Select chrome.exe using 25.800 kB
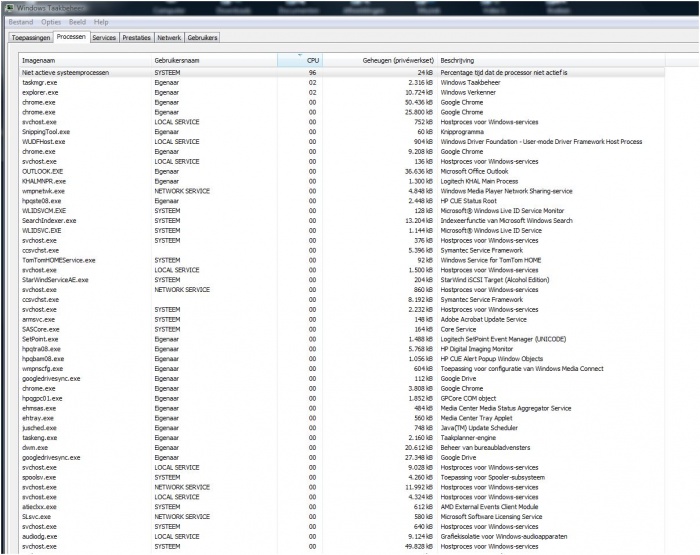The width and height of the screenshot is (700, 555). pyautogui.click(x=342, y=112)
